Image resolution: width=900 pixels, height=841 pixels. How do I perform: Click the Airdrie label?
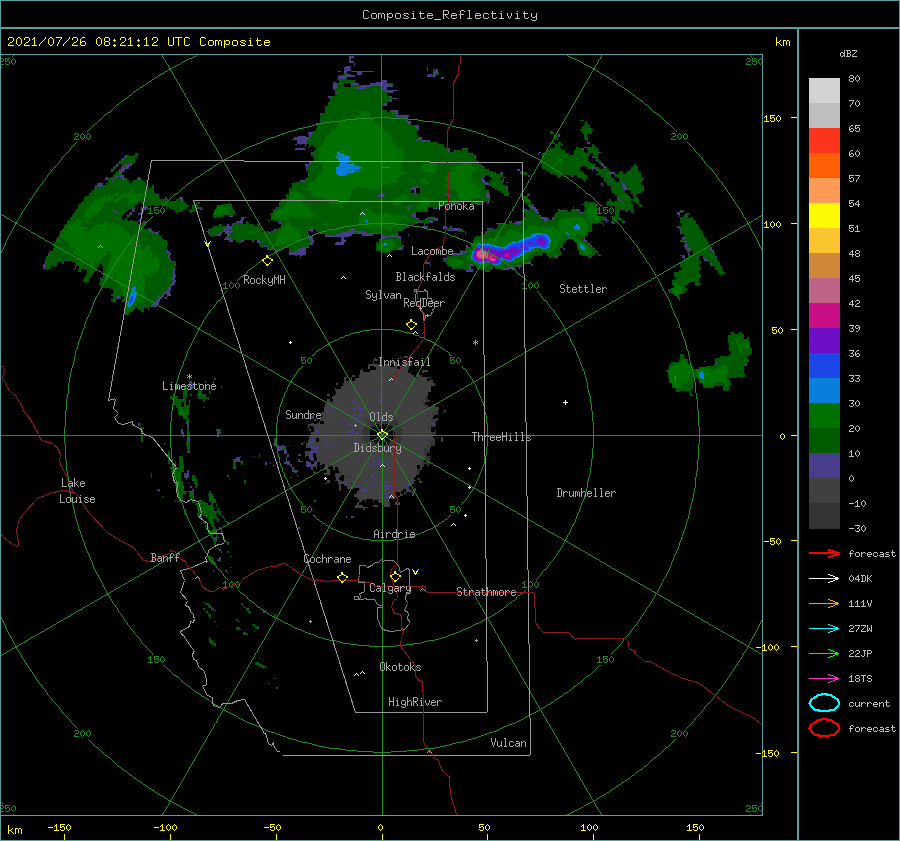[394, 534]
